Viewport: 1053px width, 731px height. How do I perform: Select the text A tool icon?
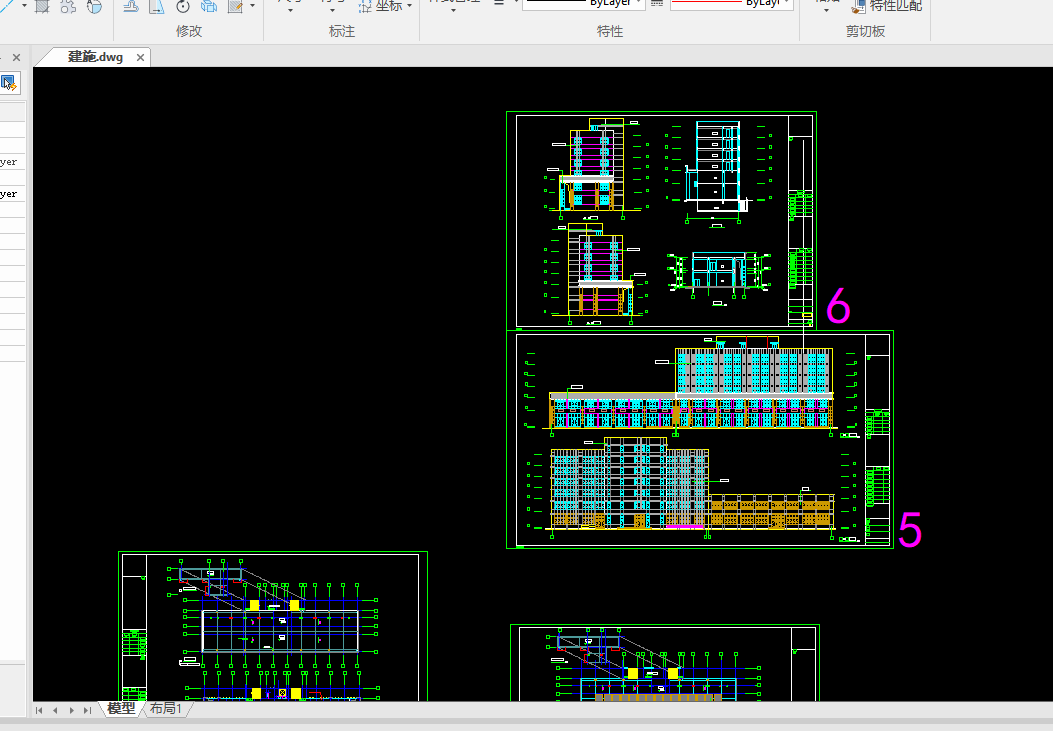coord(95,6)
